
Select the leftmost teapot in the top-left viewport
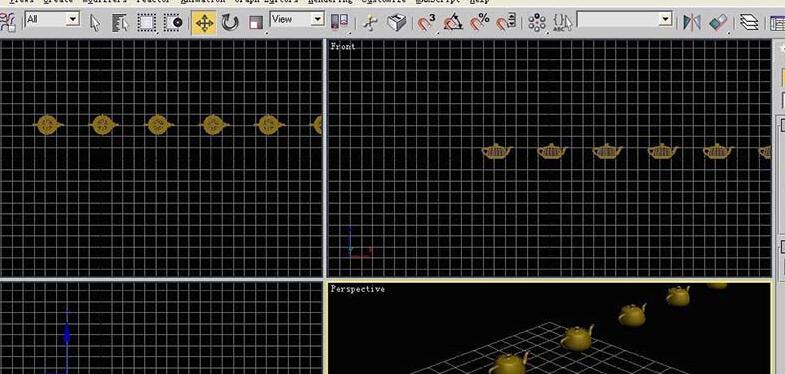pos(48,125)
